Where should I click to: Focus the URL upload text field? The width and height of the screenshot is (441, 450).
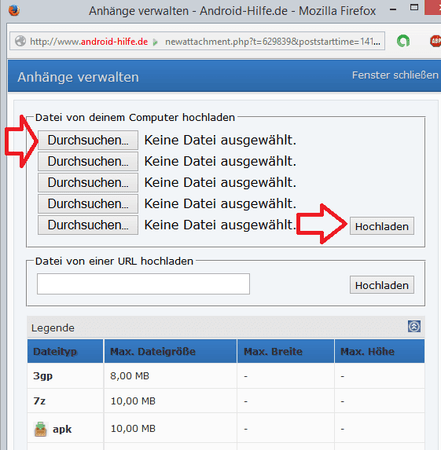tap(143, 284)
